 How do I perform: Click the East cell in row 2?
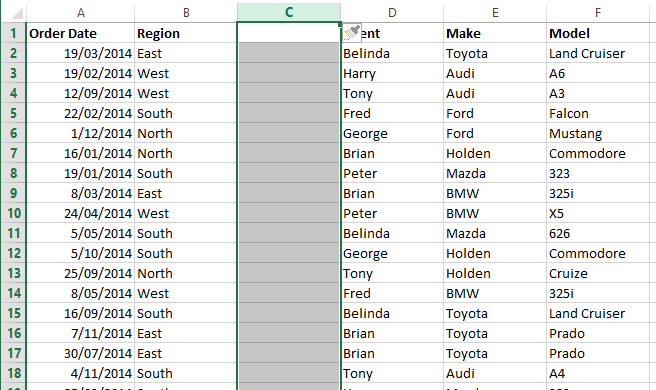(186, 53)
